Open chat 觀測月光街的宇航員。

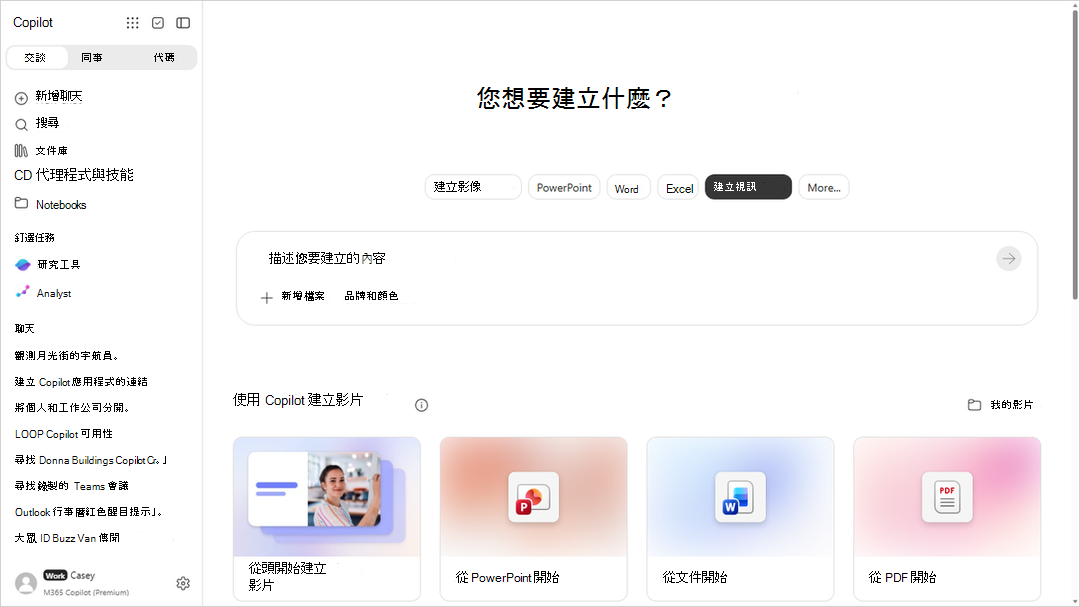(x=68, y=356)
